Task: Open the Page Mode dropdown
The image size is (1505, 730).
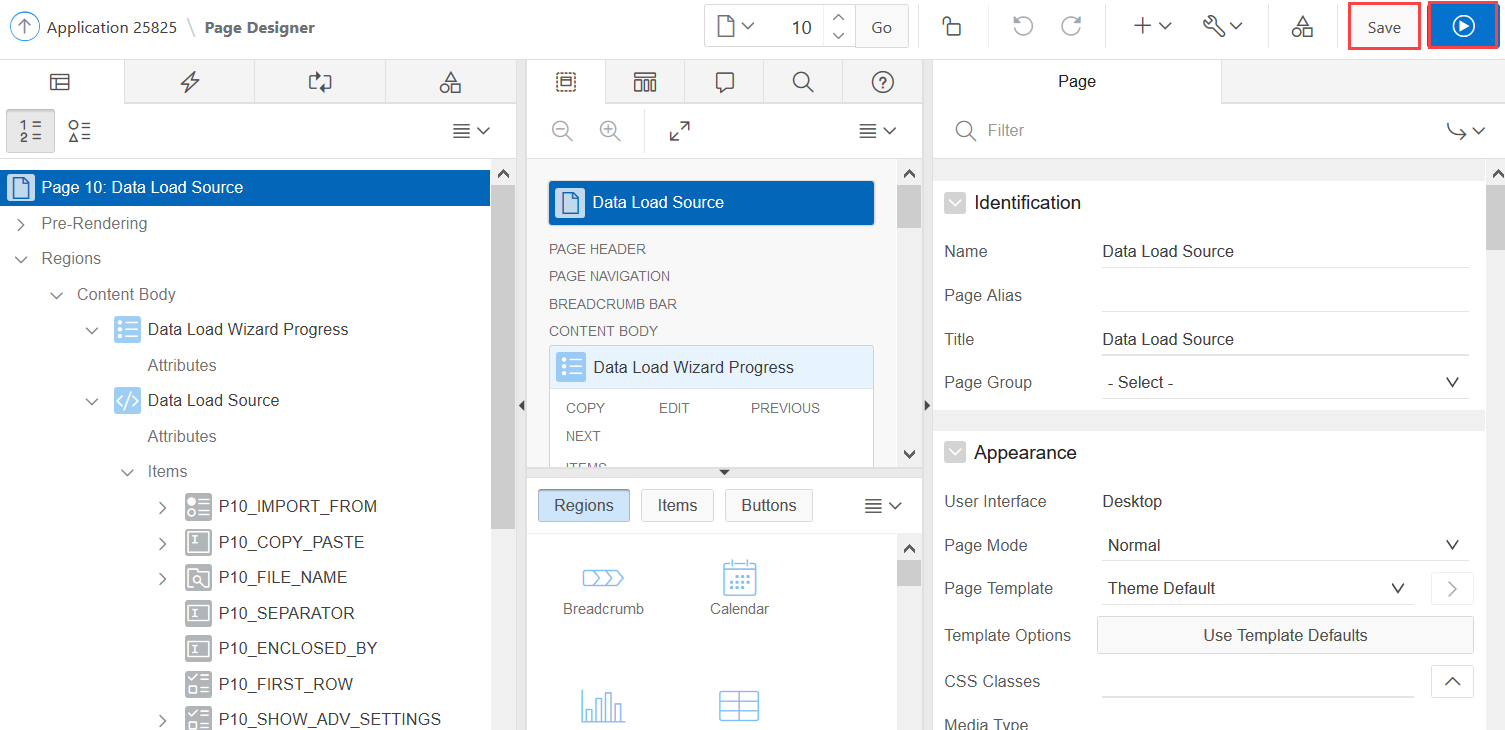Action: 1285,545
